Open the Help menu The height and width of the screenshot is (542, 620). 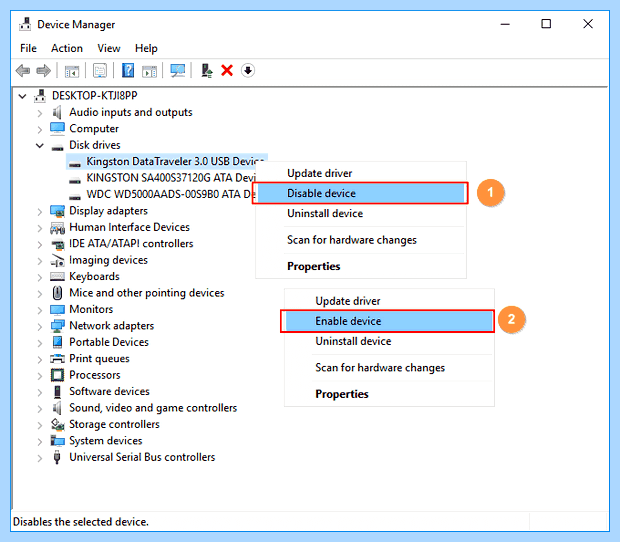point(146,48)
